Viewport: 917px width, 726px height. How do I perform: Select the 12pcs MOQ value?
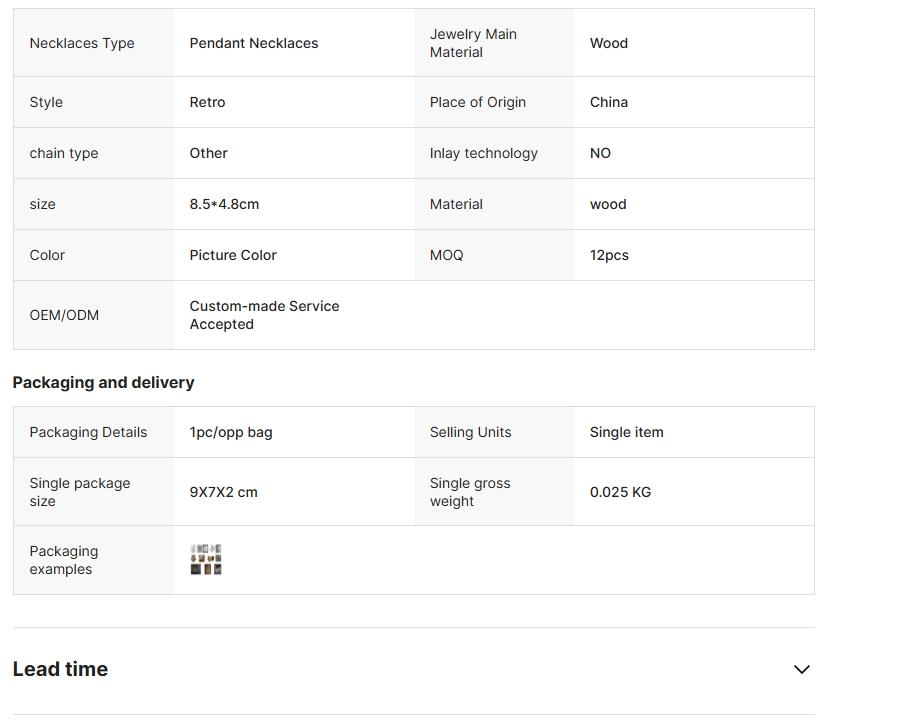[609, 255]
